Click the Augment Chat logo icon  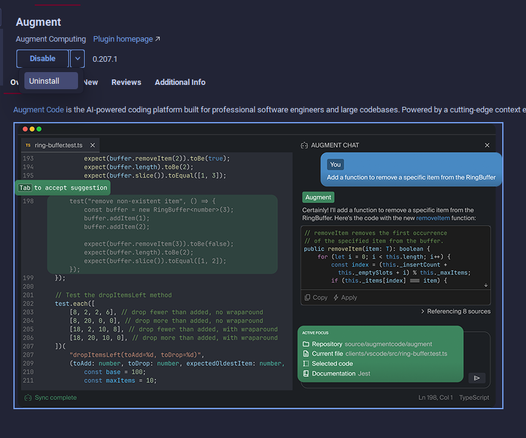coord(304,145)
